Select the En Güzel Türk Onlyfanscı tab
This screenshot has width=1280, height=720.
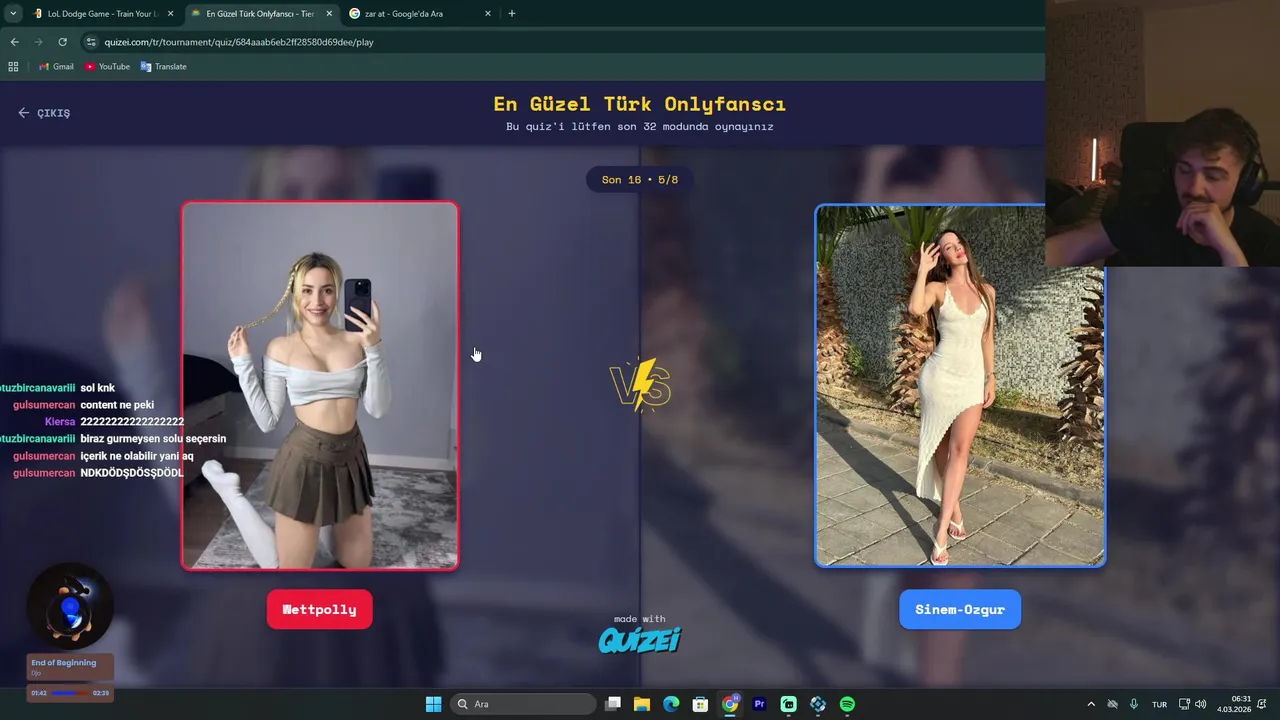259,14
